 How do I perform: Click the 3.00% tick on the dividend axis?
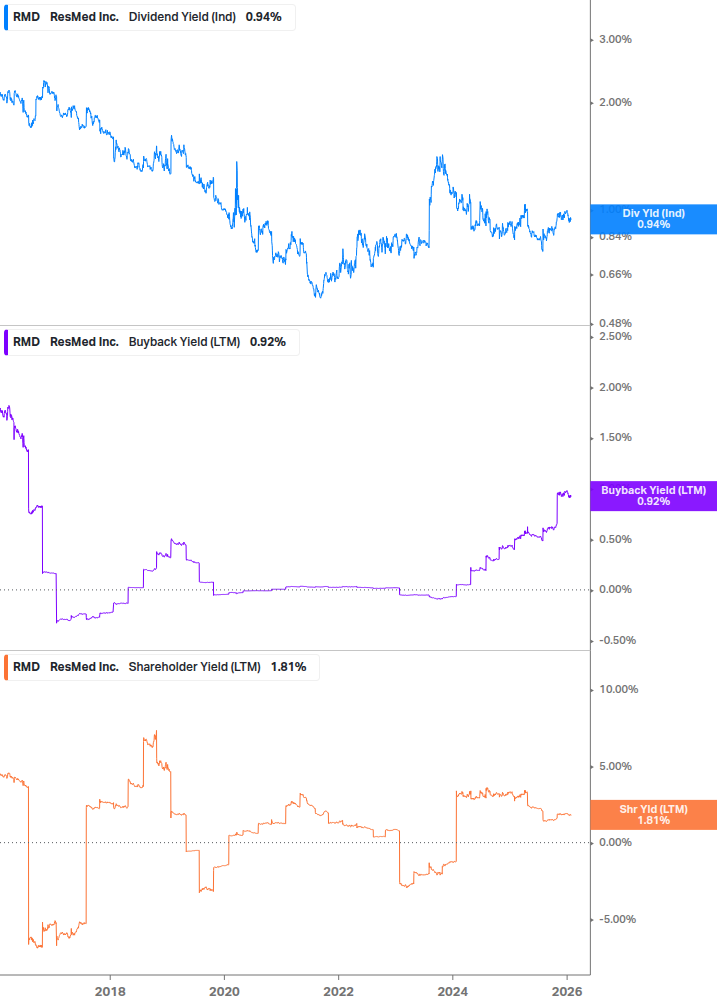click(x=615, y=39)
